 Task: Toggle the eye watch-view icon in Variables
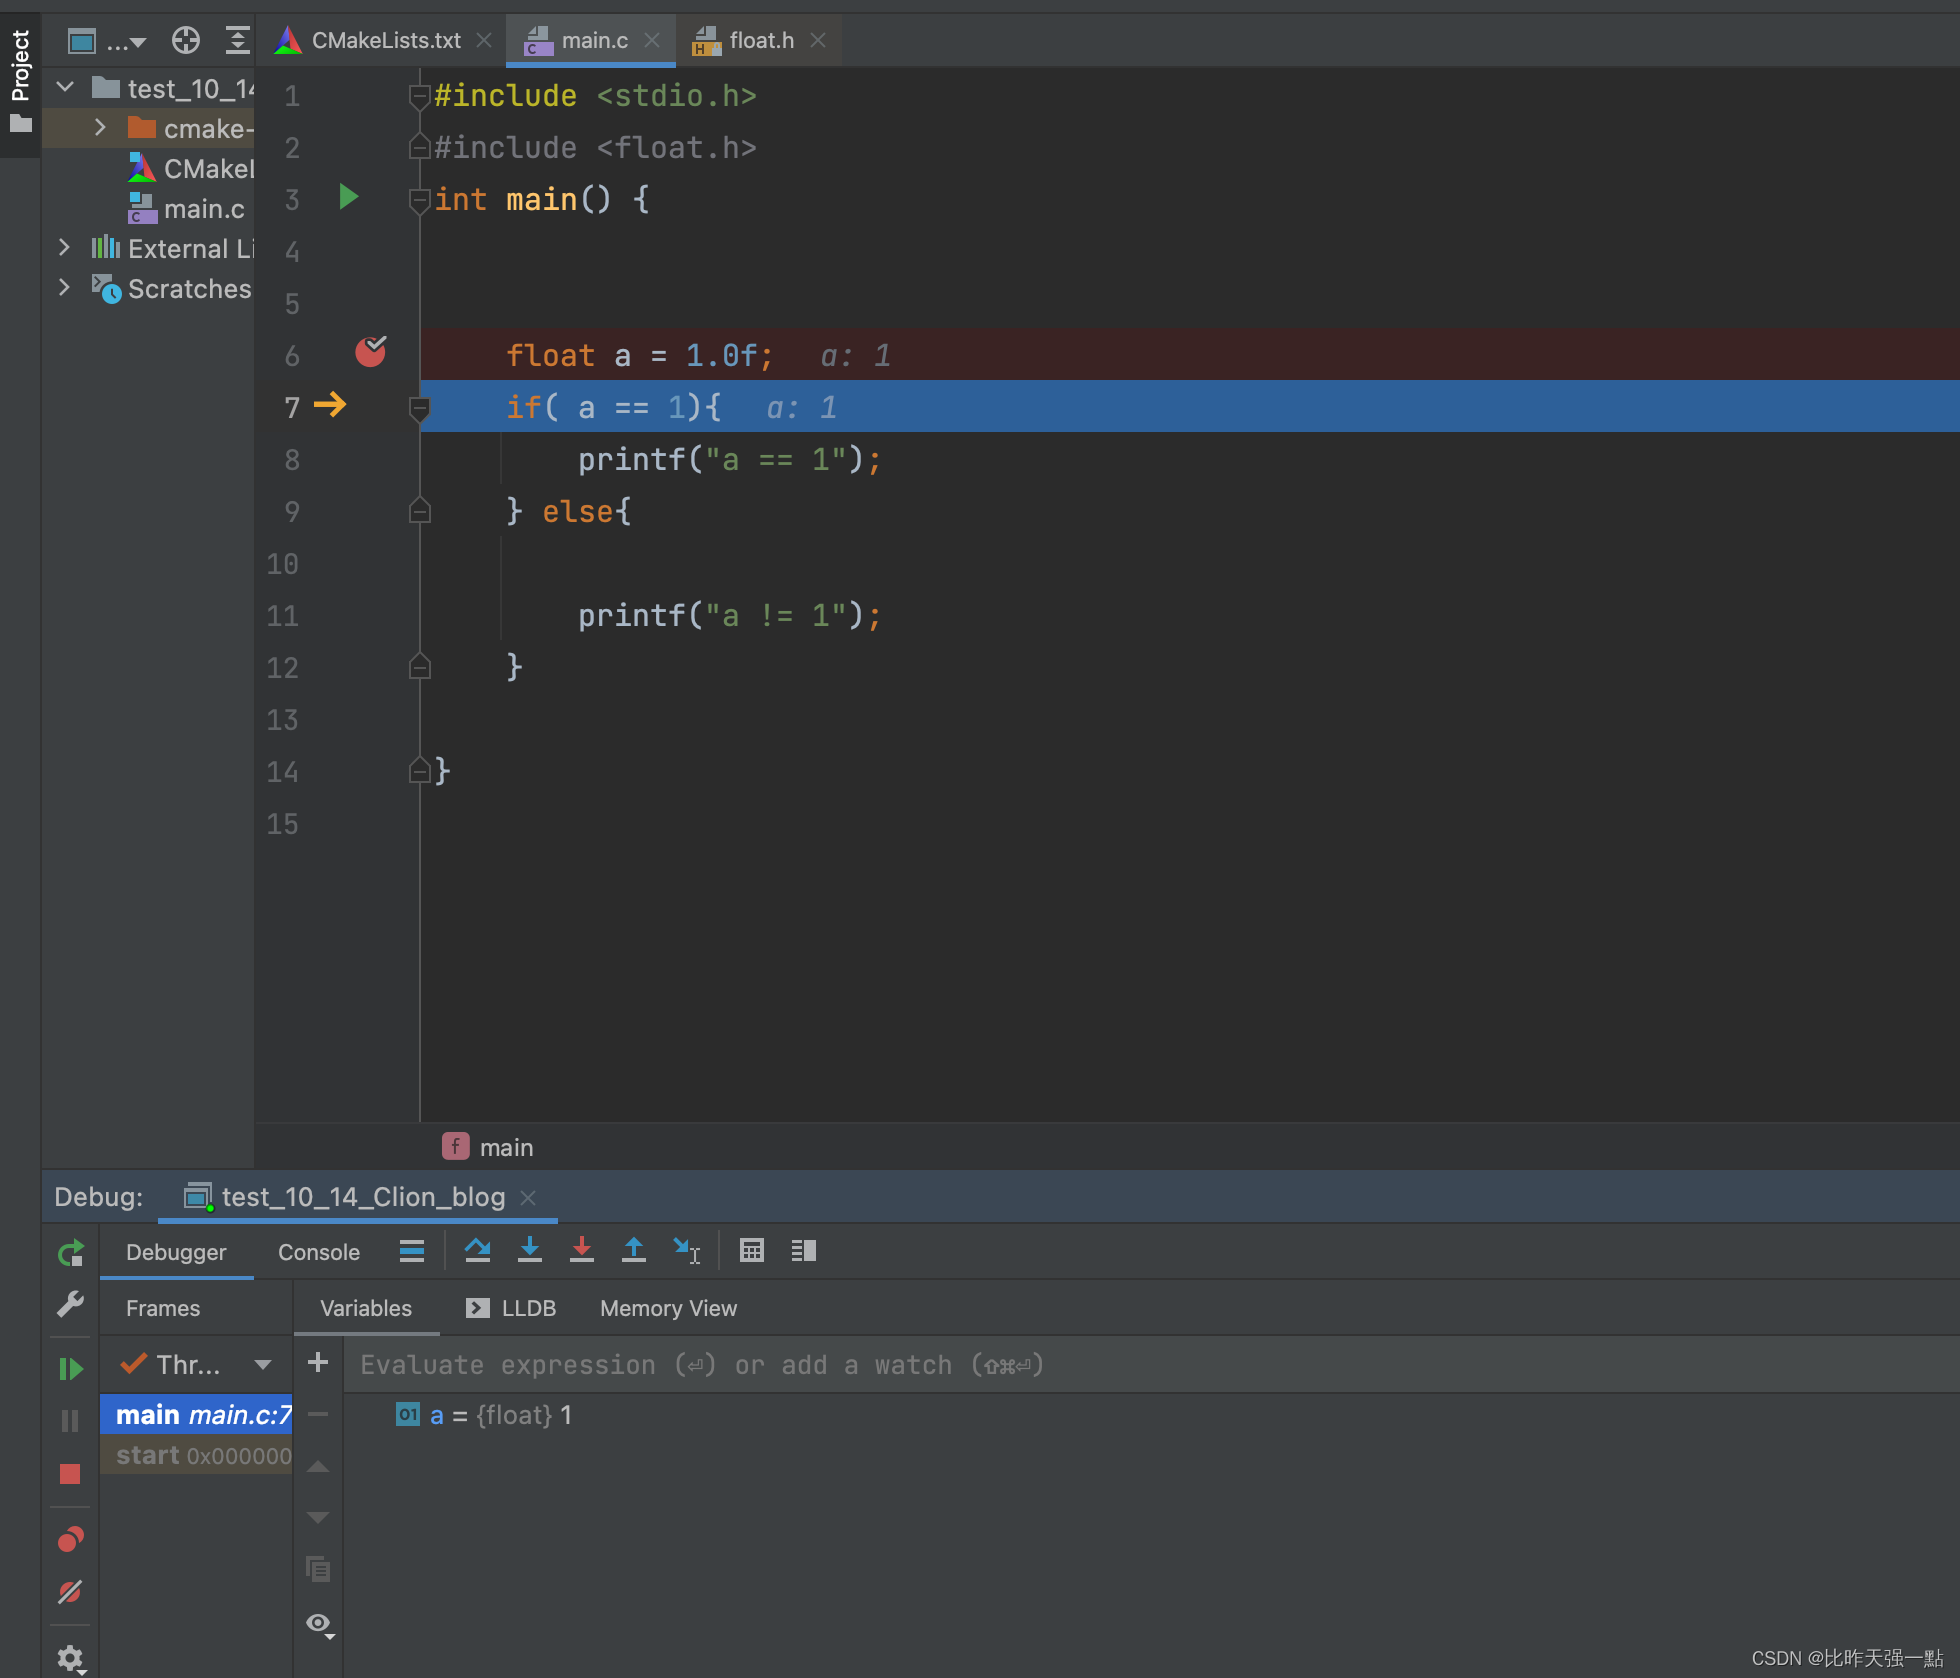pos(319,1623)
